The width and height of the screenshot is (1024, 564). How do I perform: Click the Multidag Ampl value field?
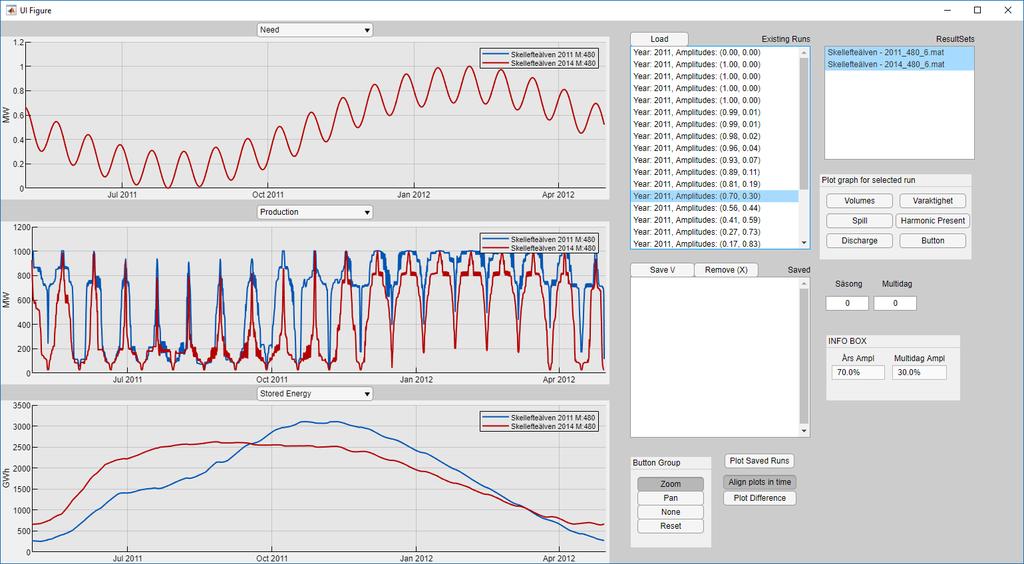(x=919, y=372)
